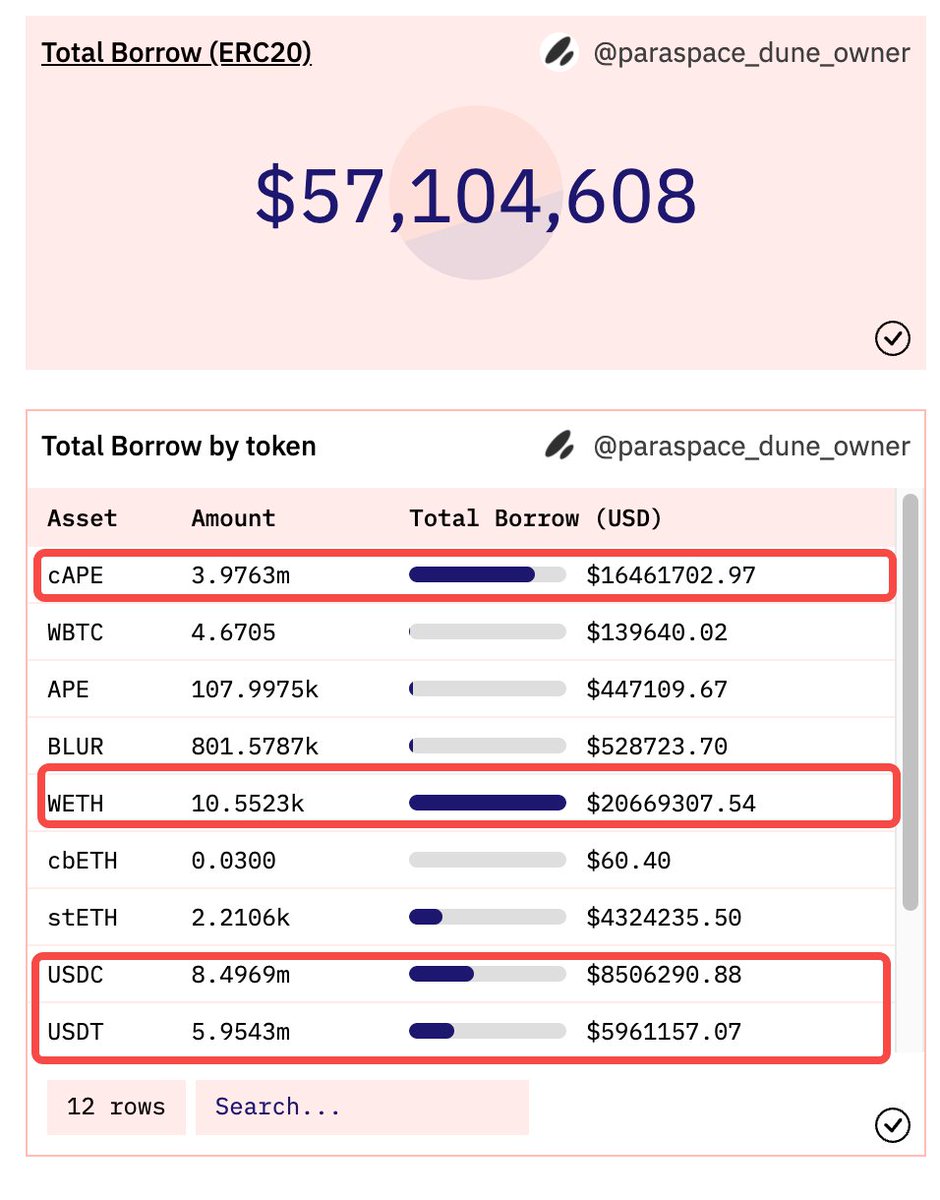Click the Dune logo icon in table card

coord(559,446)
